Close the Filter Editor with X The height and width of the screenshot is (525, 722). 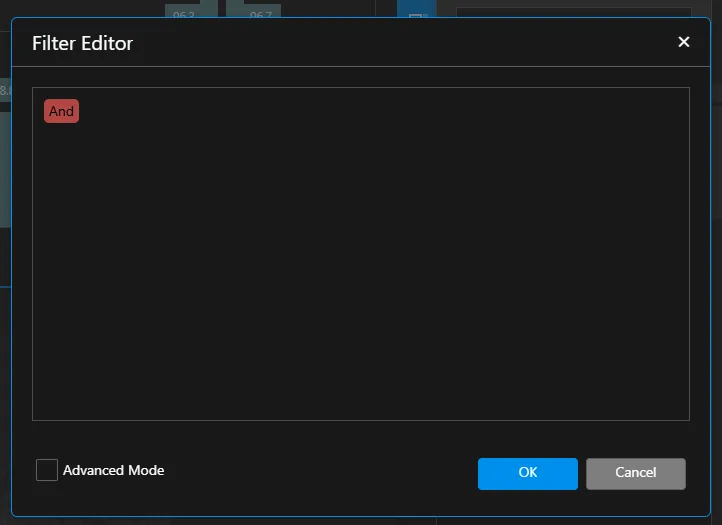tap(684, 42)
